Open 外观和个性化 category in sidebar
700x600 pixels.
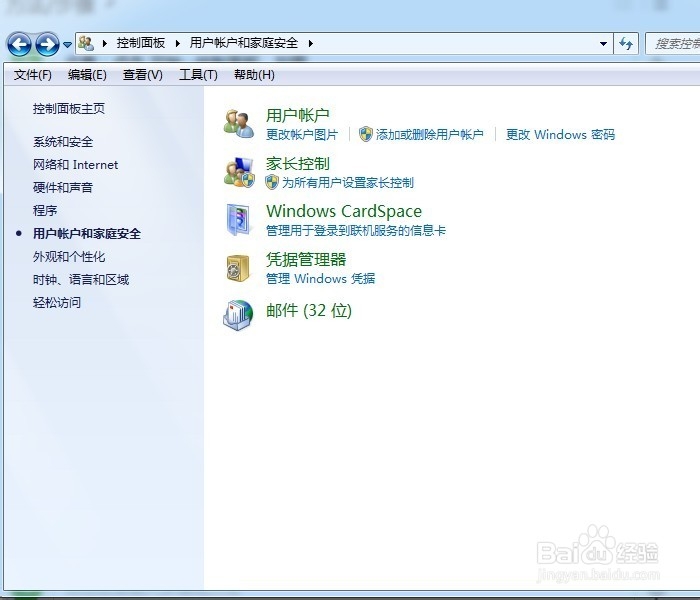[x=69, y=257]
